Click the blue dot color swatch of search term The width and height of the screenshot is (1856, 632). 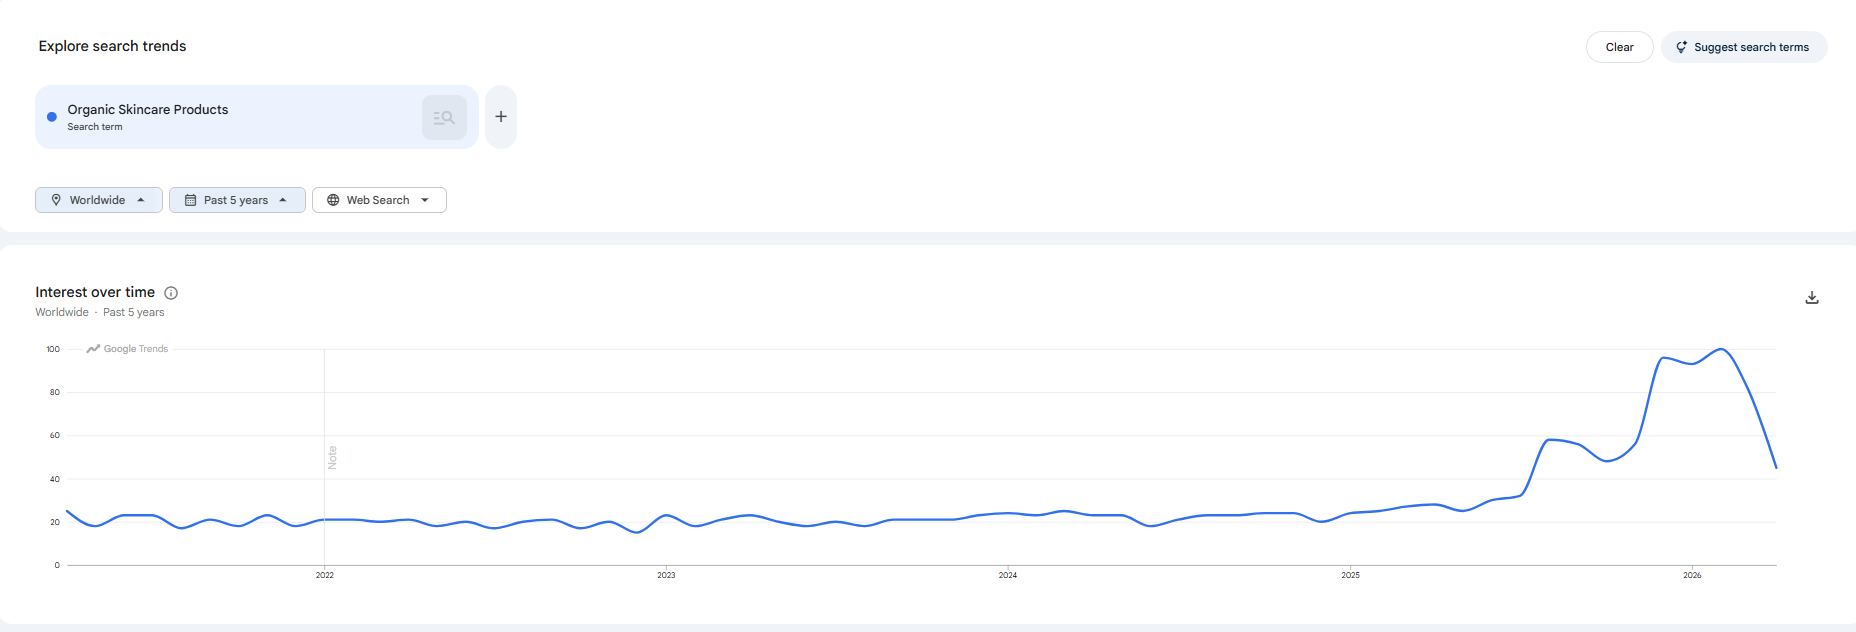(52, 117)
